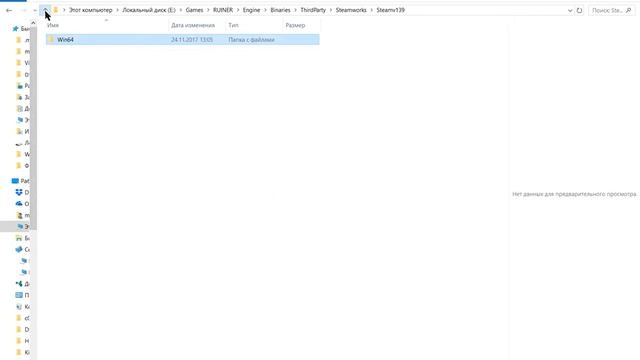The image size is (640, 360).
Task: Navigate to RUINER in the breadcrumb path
Action: pyautogui.click(x=223, y=10)
